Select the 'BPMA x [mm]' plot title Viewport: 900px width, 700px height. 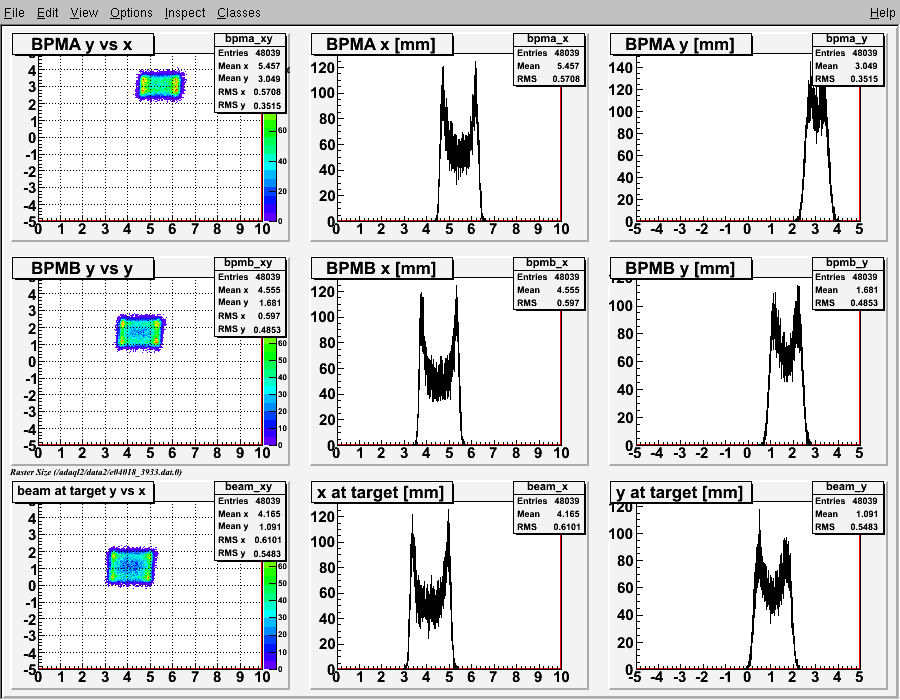tap(382, 44)
